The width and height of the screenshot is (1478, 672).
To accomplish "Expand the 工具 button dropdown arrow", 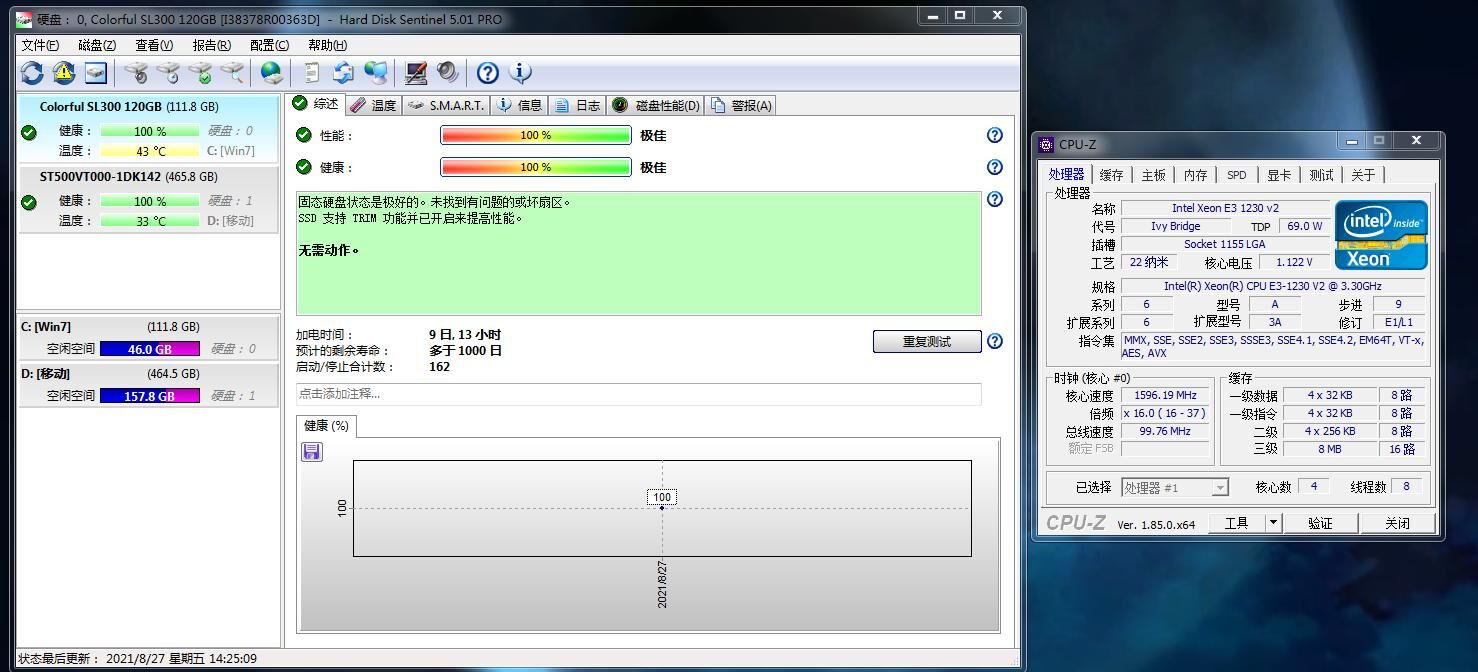I will 1273,523.
